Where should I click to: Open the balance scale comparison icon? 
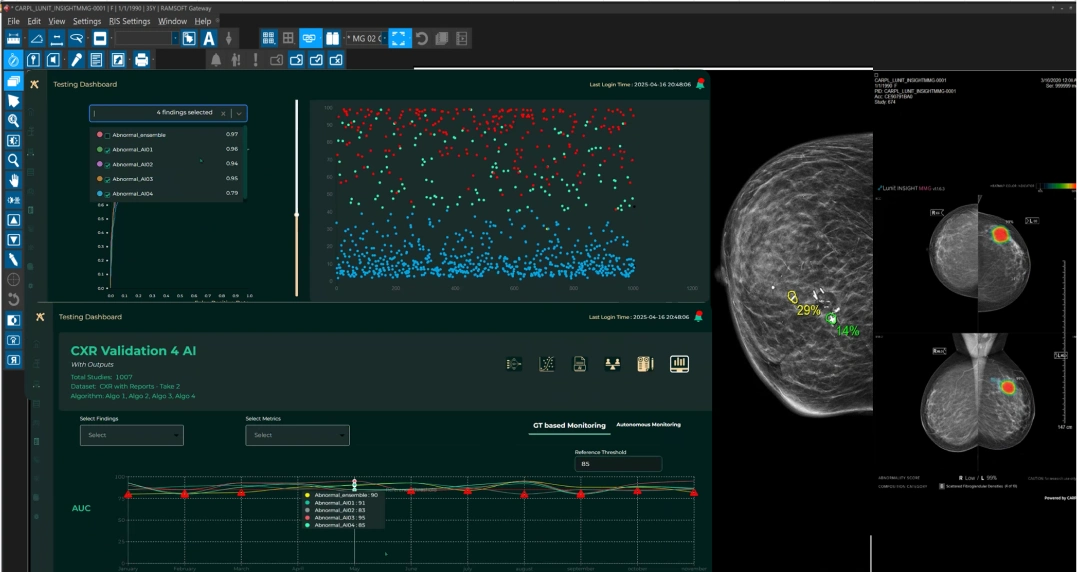(613, 364)
